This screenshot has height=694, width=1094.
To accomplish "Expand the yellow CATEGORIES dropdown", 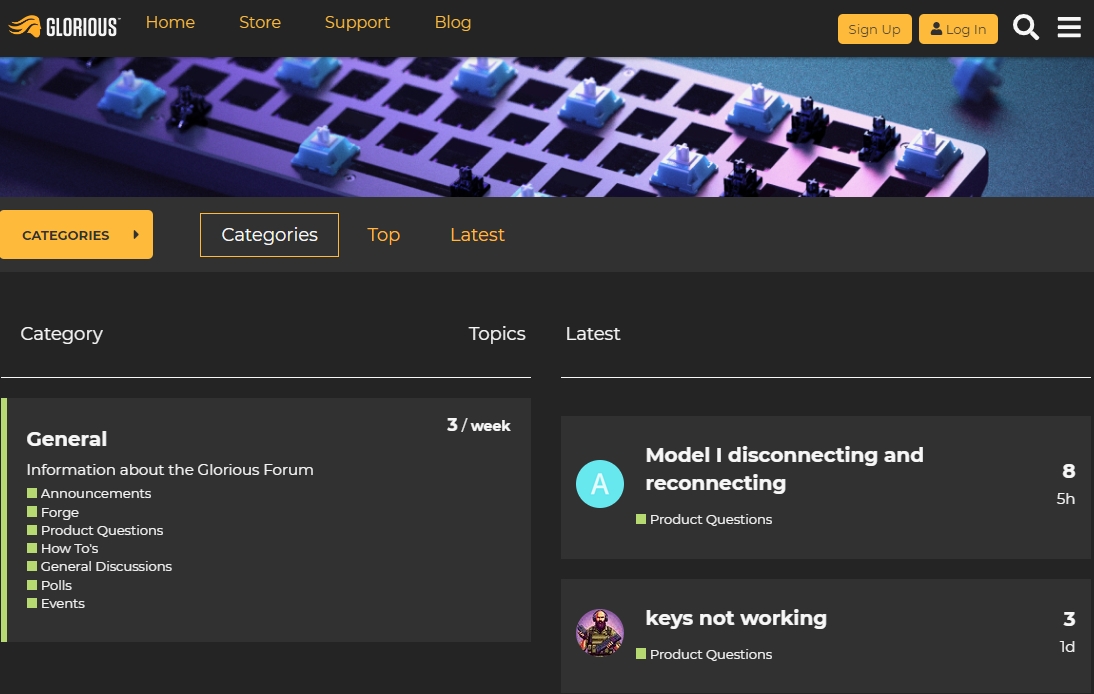I will click(76, 235).
